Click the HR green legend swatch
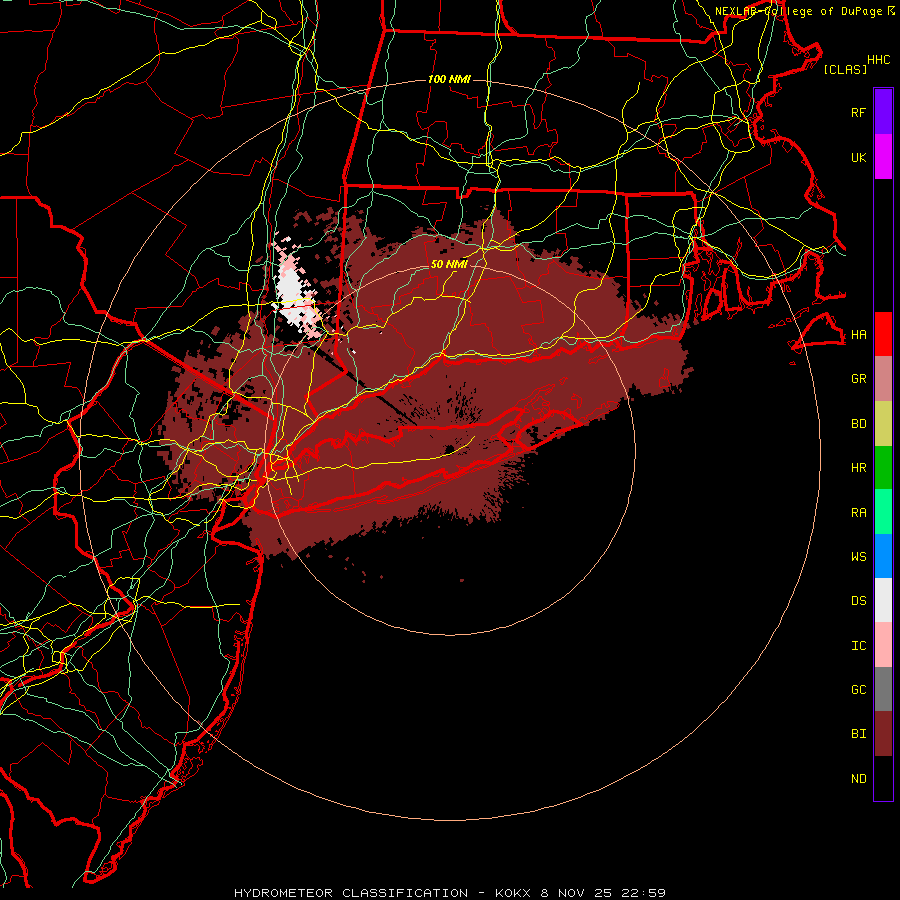 point(883,468)
